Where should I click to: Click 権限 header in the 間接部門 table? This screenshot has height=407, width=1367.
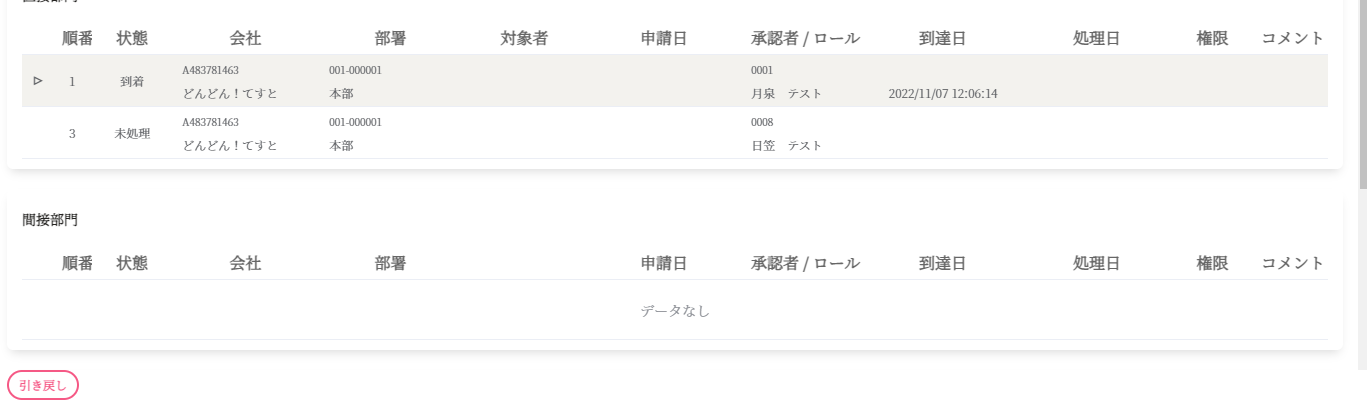coord(1212,264)
